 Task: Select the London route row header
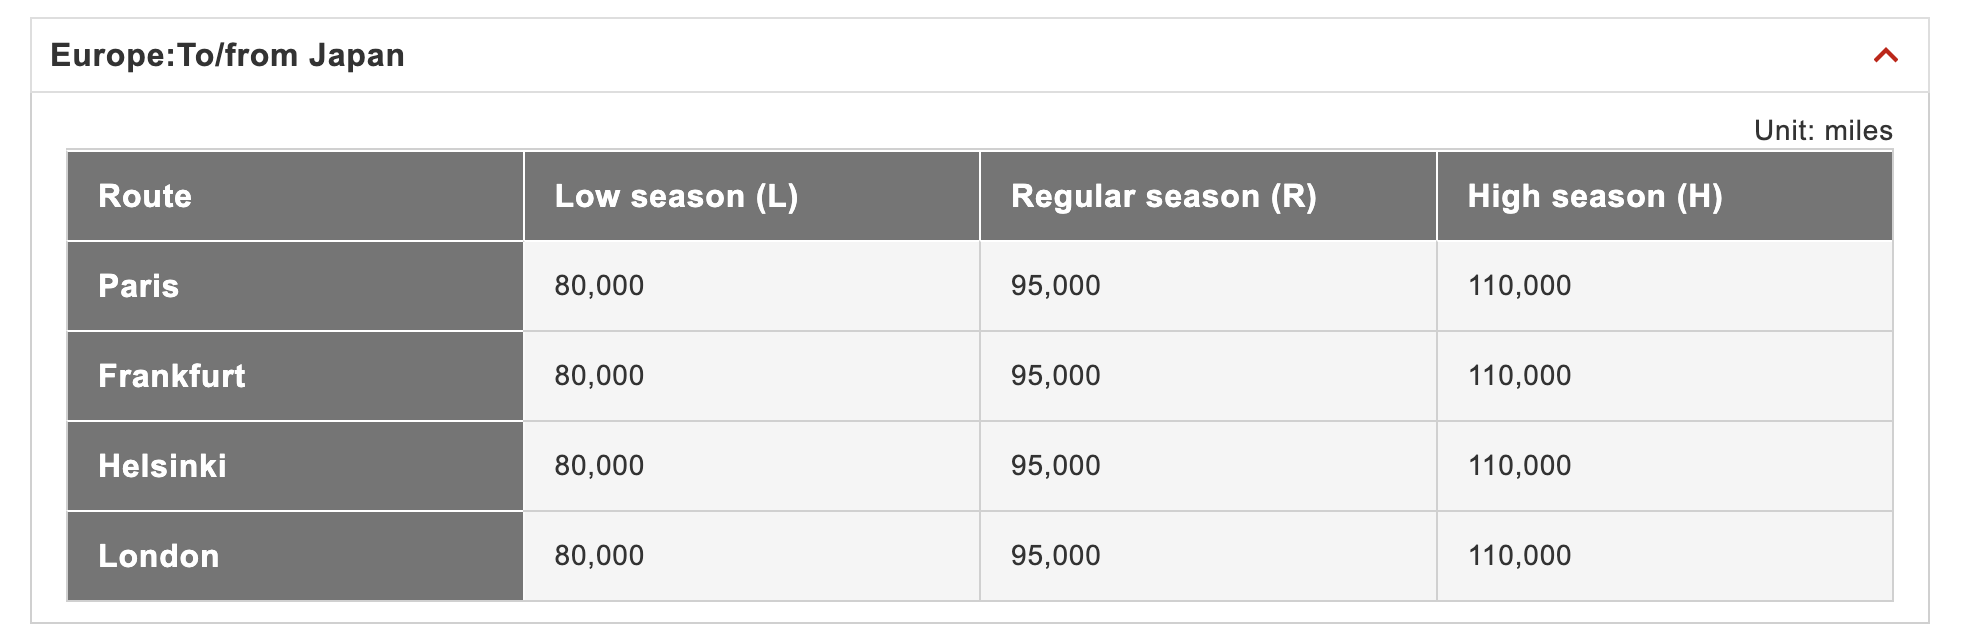coord(159,556)
